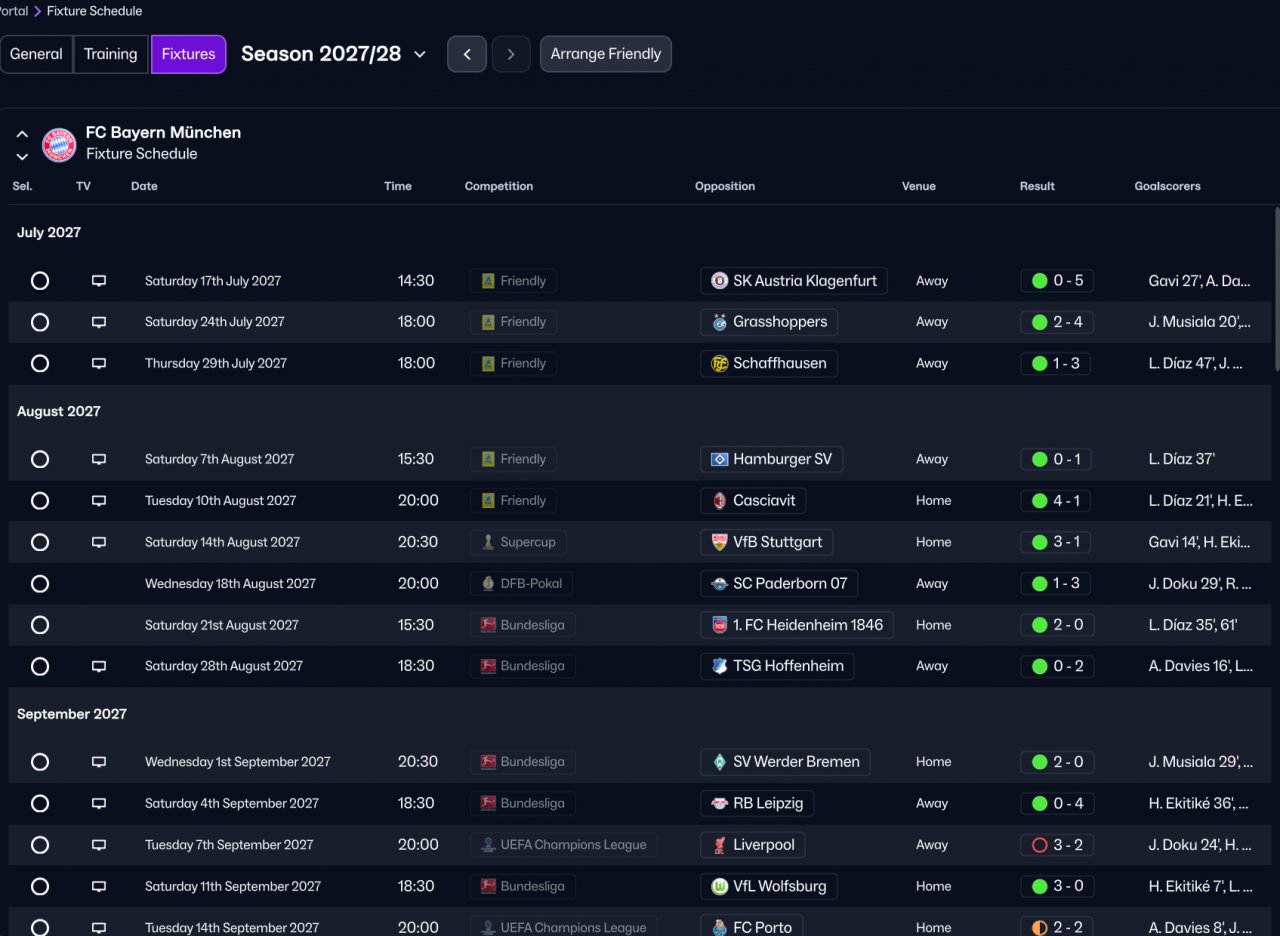This screenshot has height=936, width=1280.
Task: Click the TV icon in the RB Leipzig row
Action: coord(99,803)
